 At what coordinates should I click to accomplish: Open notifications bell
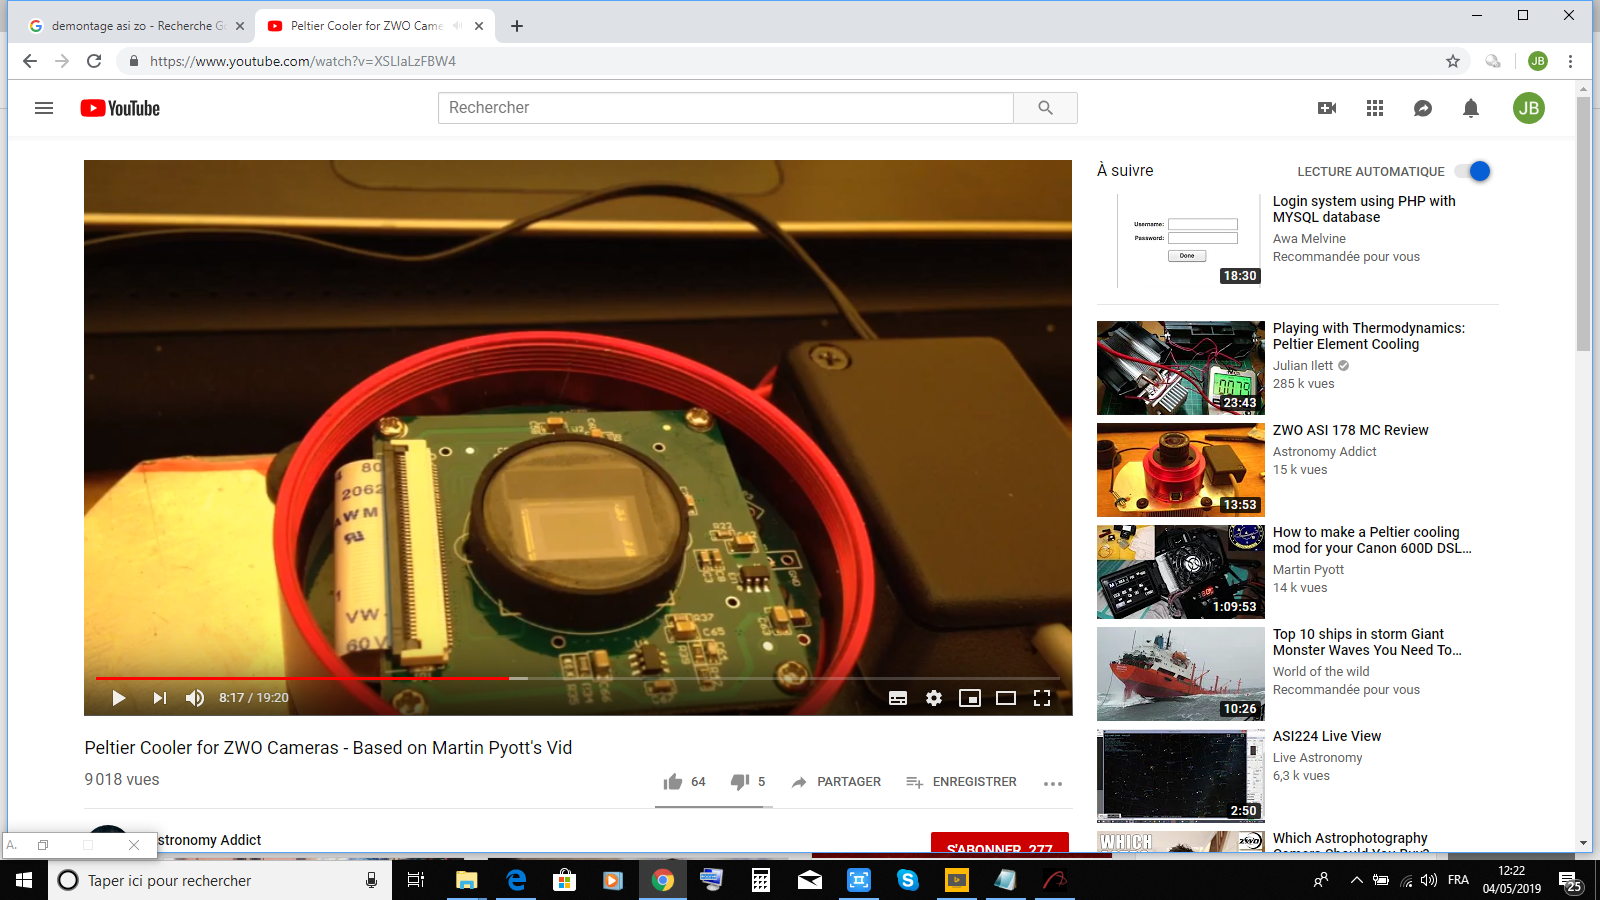[x=1471, y=108]
